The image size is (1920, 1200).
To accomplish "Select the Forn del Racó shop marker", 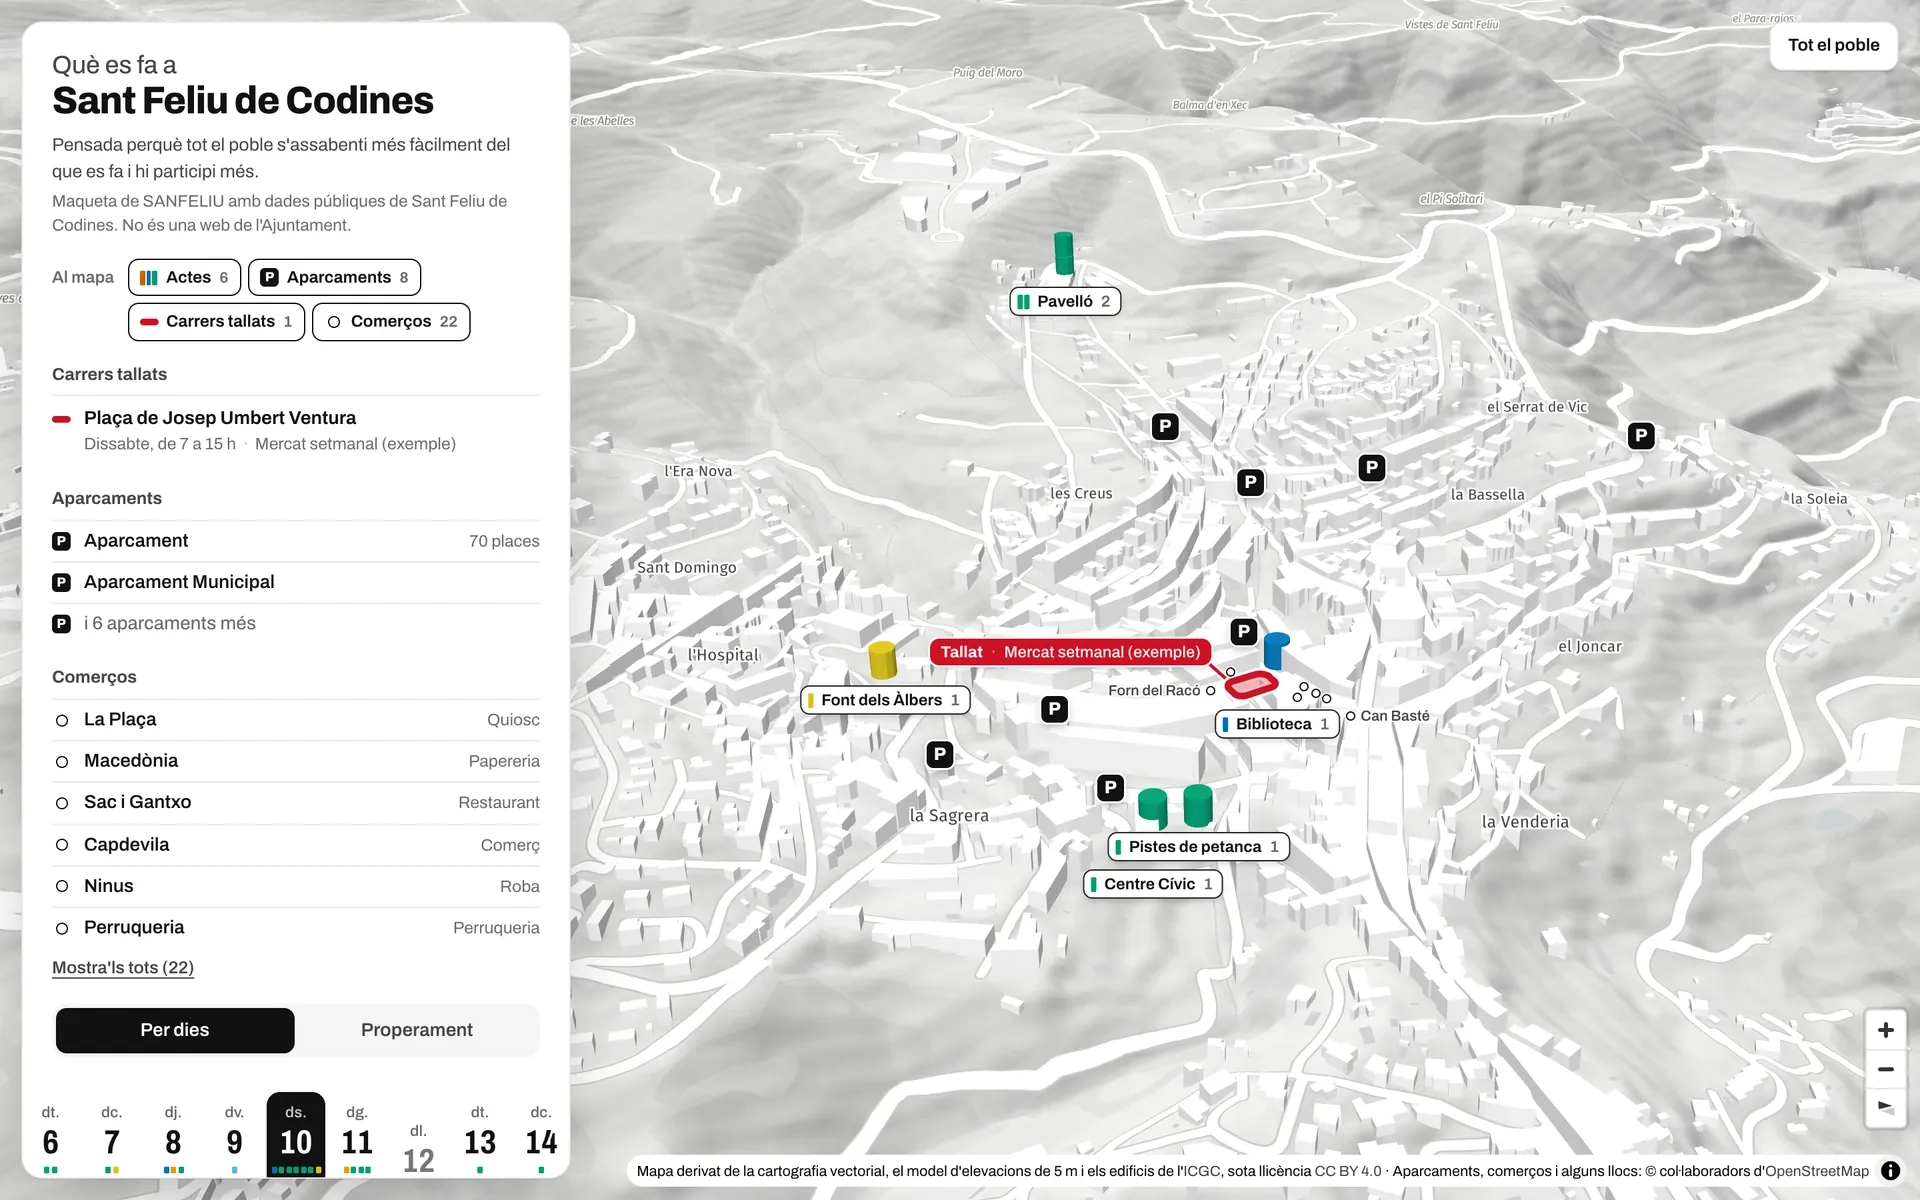I will [1211, 691].
